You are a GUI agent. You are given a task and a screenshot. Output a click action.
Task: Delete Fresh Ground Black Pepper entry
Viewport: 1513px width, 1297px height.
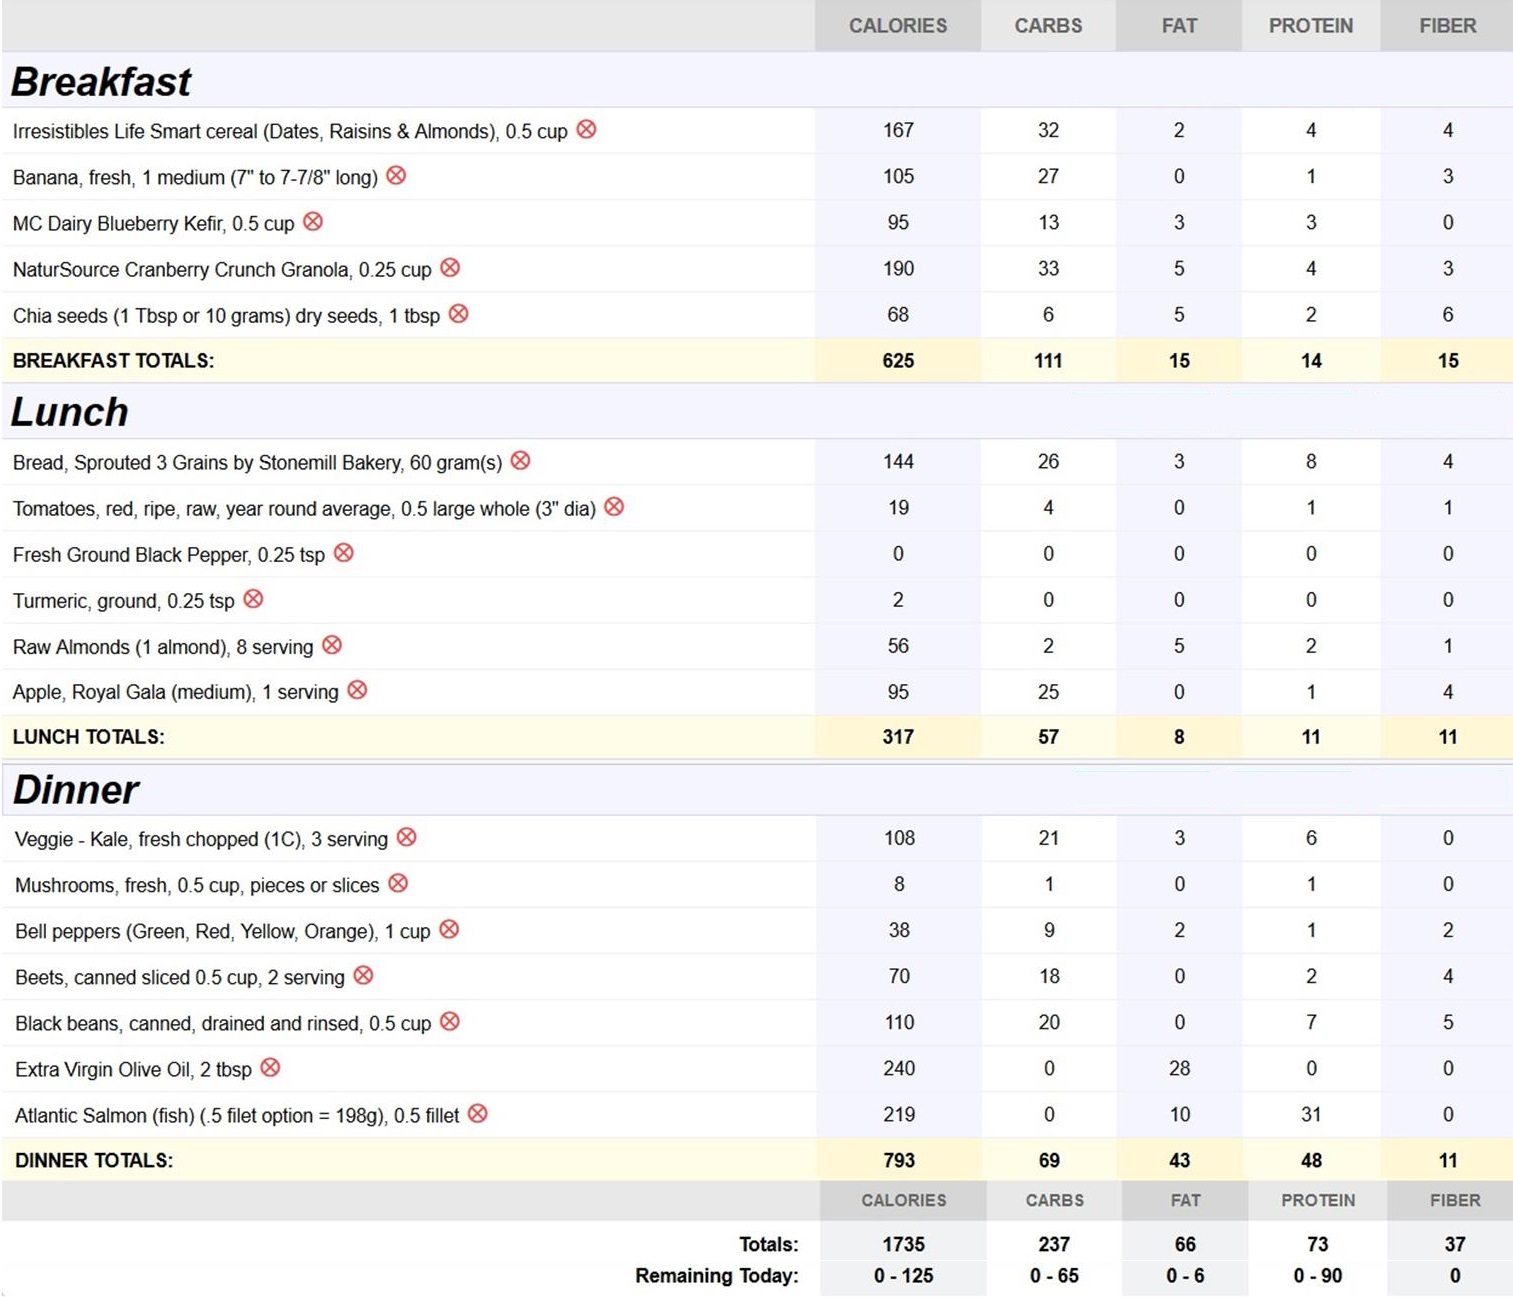343,553
